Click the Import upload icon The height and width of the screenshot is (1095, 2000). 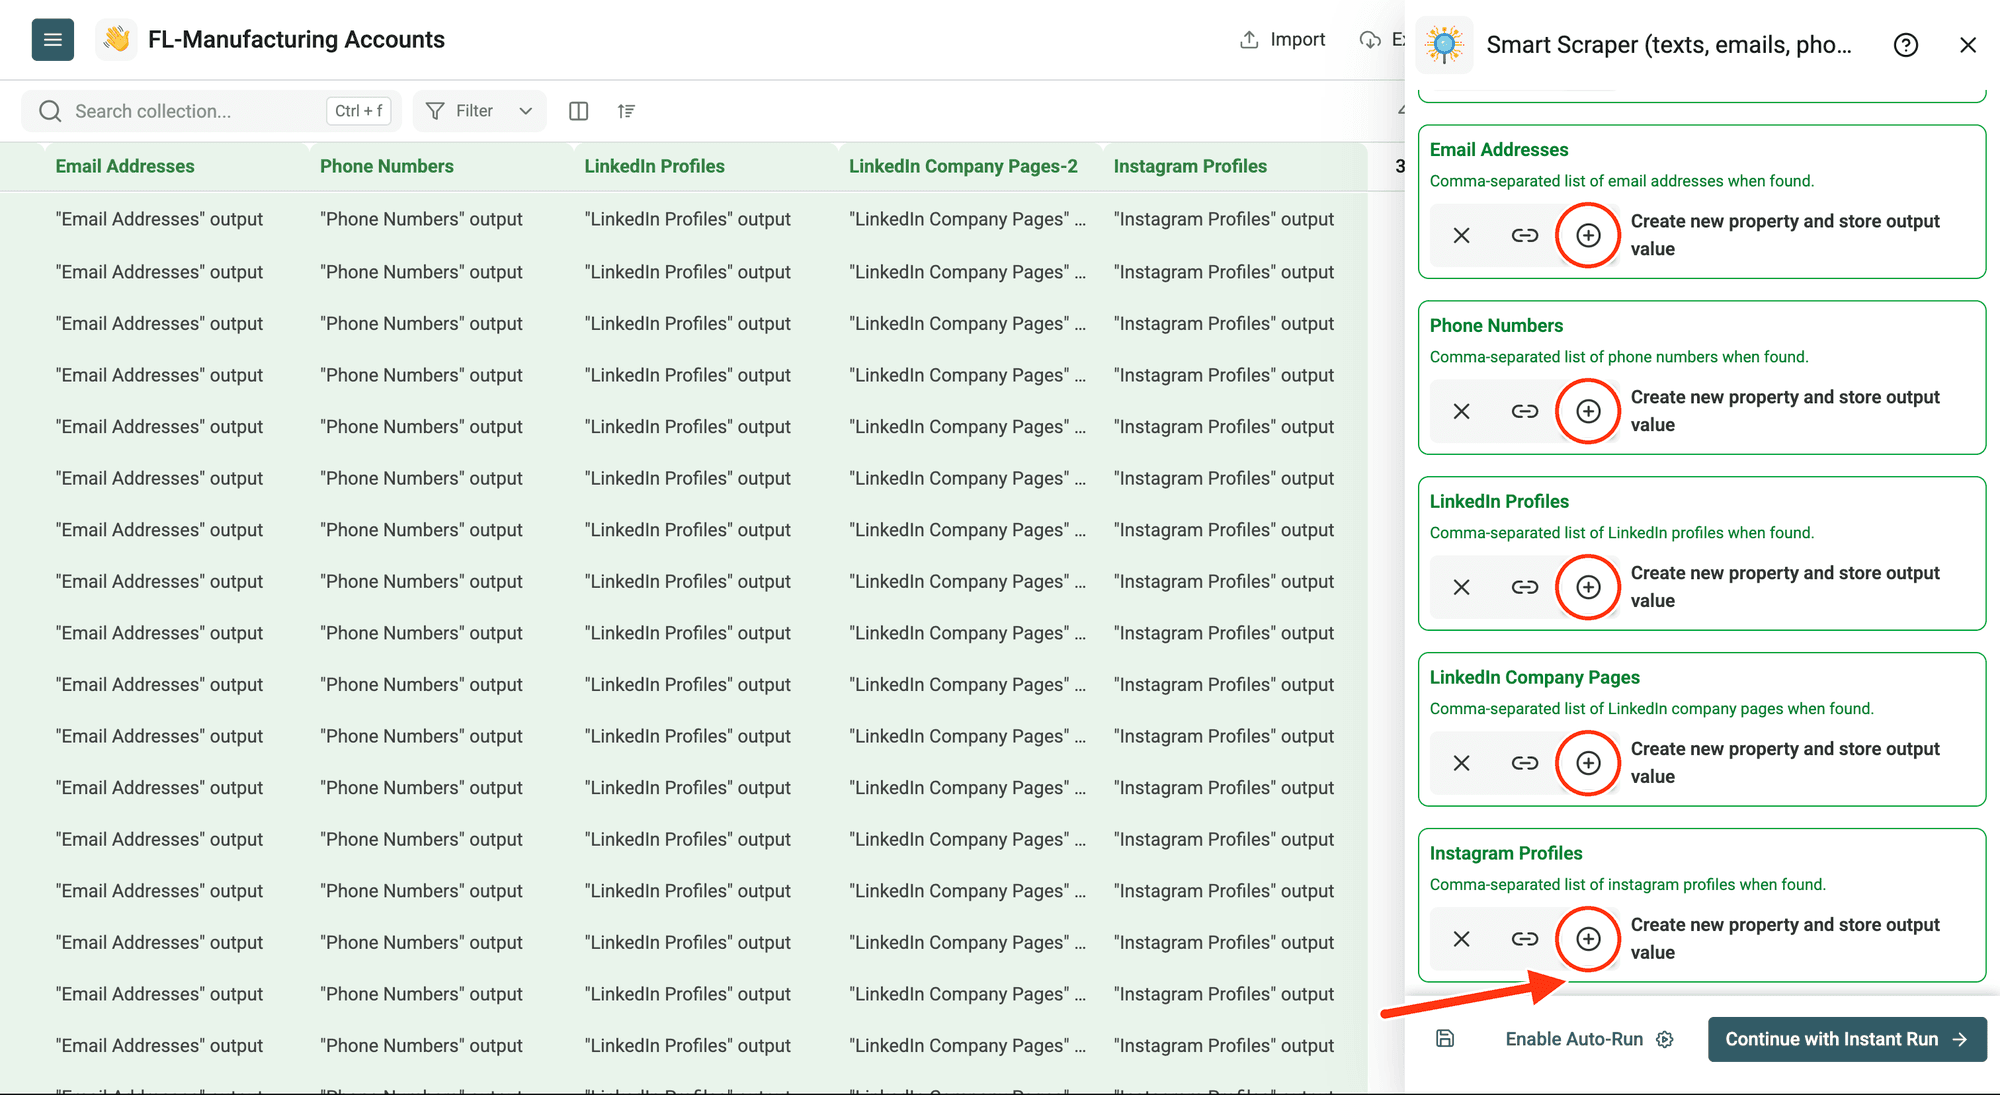coord(1249,40)
